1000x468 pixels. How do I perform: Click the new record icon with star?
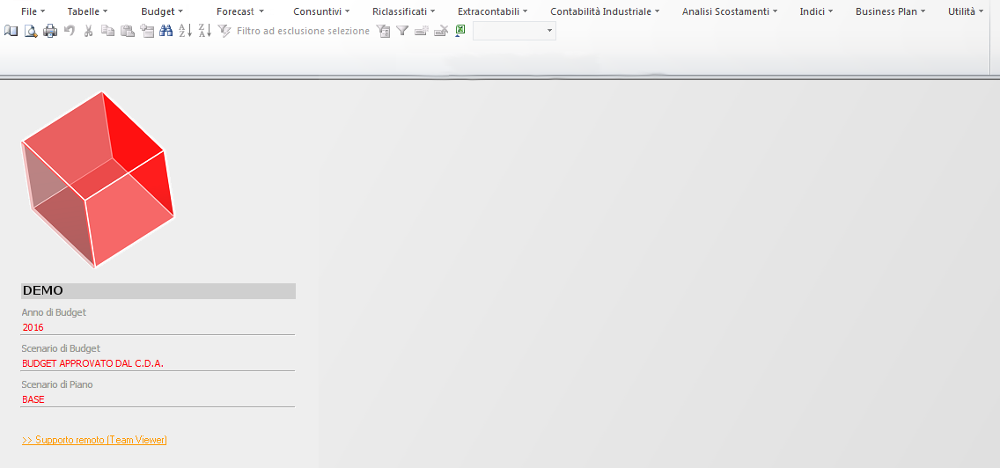click(421, 31)
